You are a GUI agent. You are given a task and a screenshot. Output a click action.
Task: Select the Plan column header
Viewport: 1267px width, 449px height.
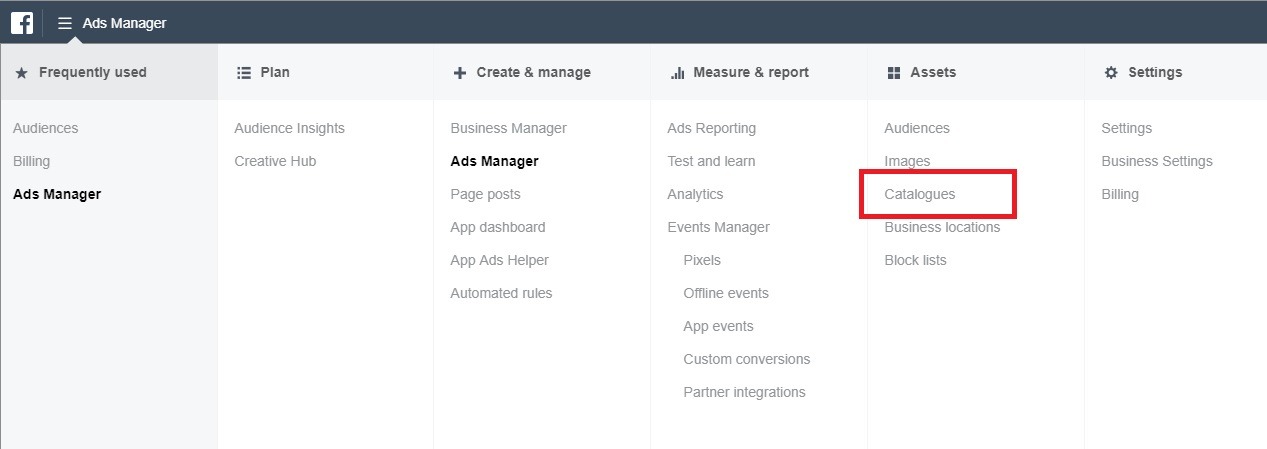pyautogui.click(x=325, y=72)
